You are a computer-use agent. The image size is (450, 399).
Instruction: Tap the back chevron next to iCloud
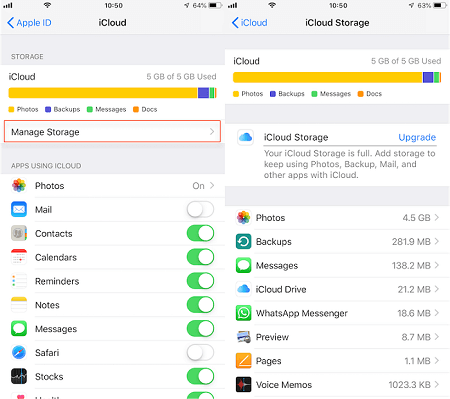click(235, 23)
